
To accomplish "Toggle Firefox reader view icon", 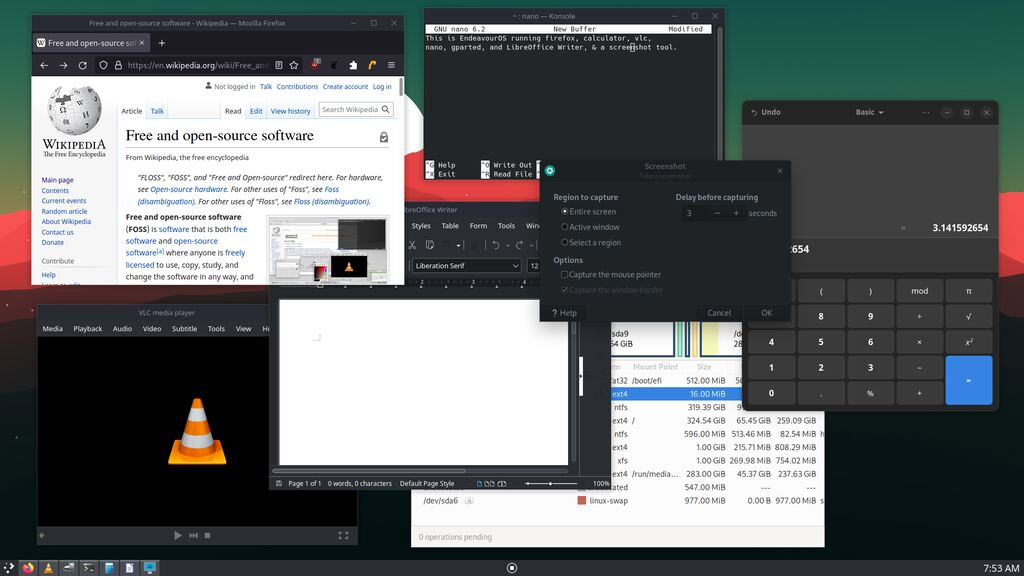I will coord(279,65).
